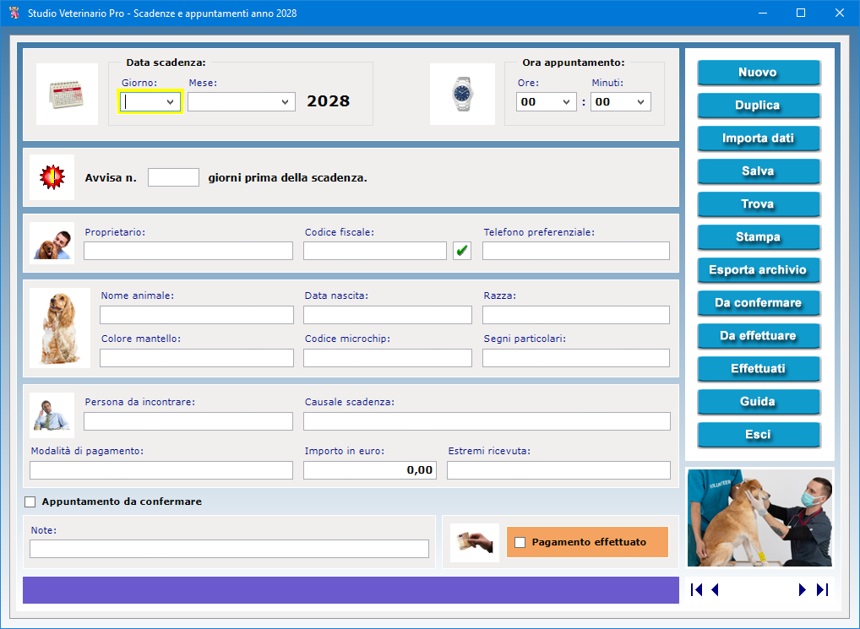Click the Segni particolari field
Image resolution: width=860 pixels, height=629 pixels.
click(576, 358)
